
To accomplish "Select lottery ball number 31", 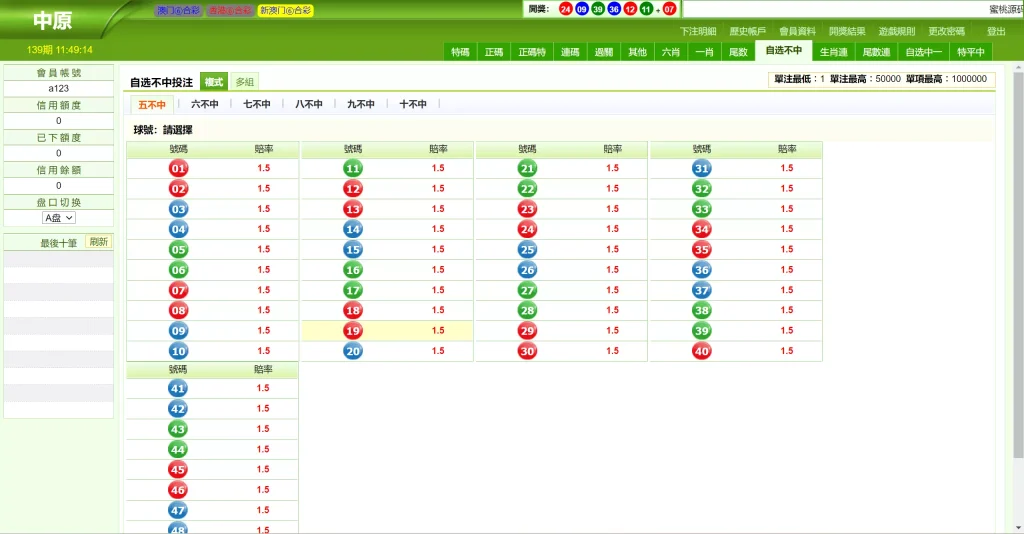I will [701, 168].
